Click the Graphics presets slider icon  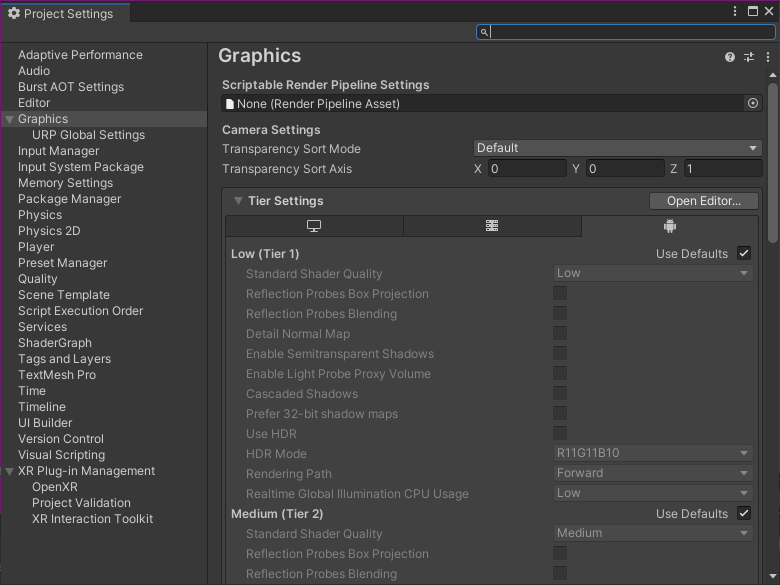749,57
